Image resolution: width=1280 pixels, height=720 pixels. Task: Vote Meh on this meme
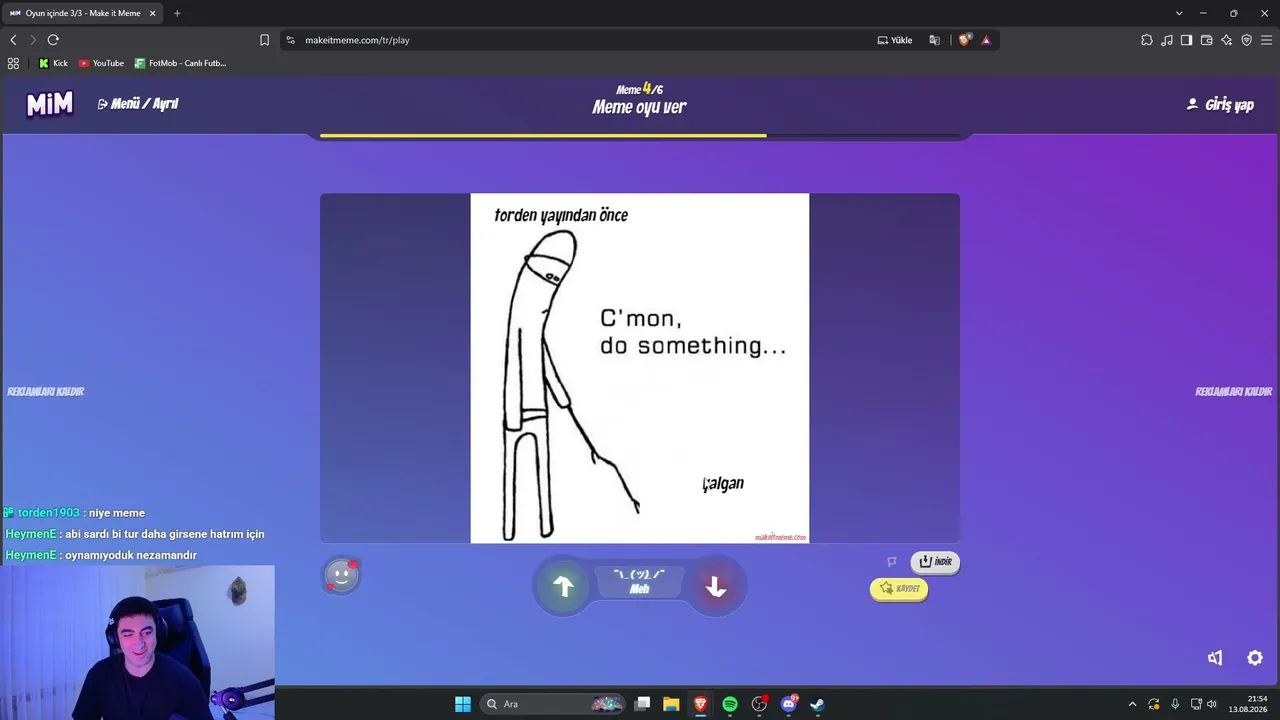(x=639, y=581)
